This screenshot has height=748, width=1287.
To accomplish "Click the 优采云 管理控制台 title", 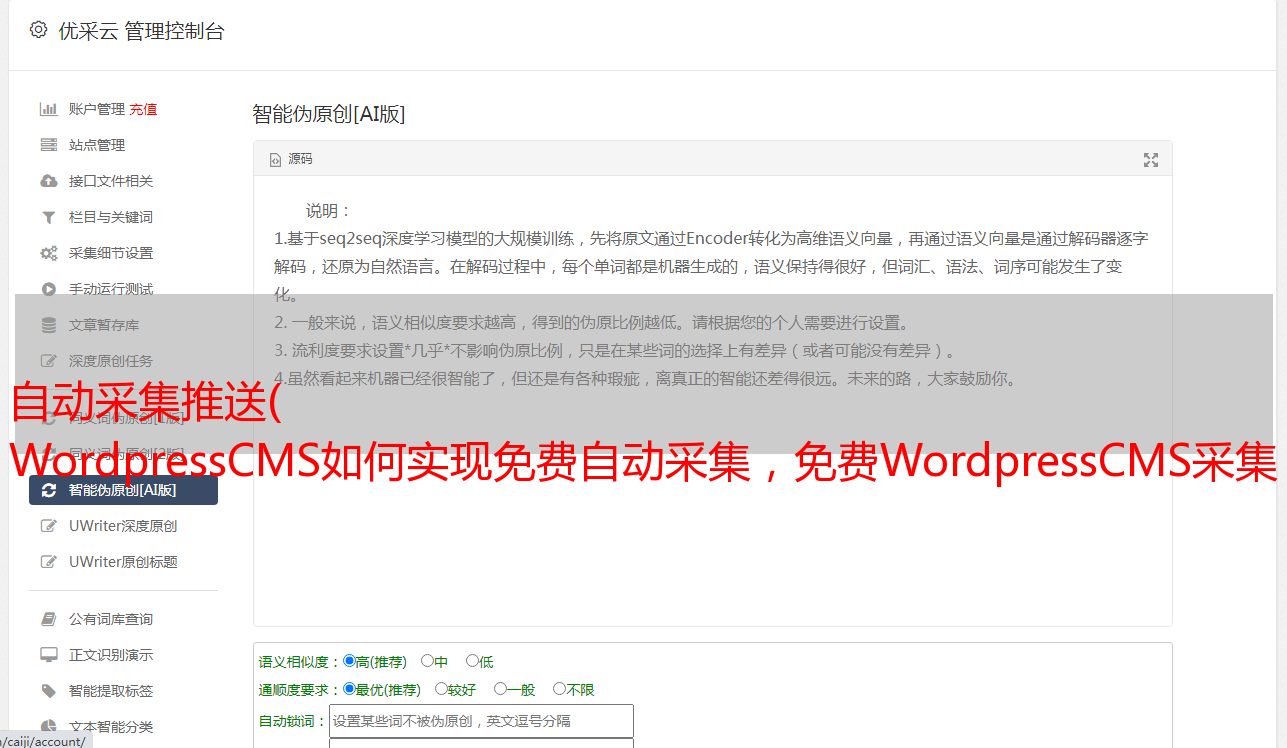I will click(142, 31).
